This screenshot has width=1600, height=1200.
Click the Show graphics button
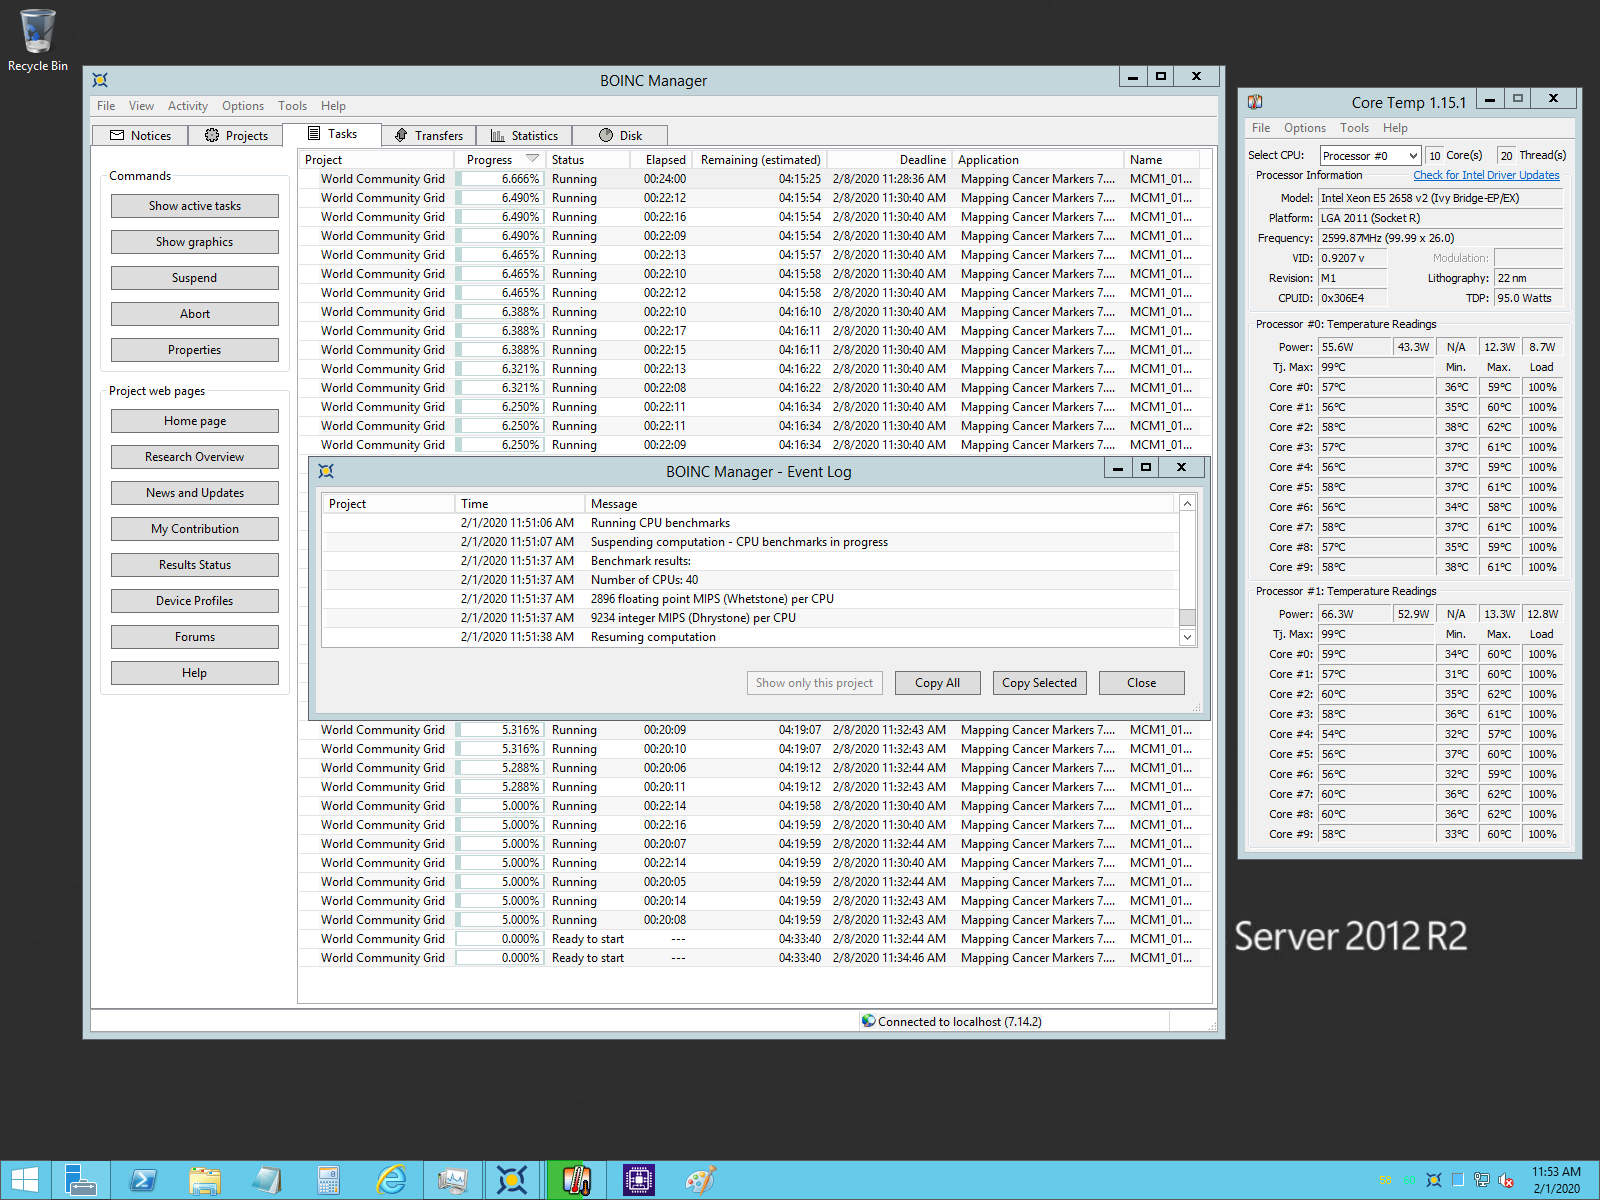tap(195, 242)
